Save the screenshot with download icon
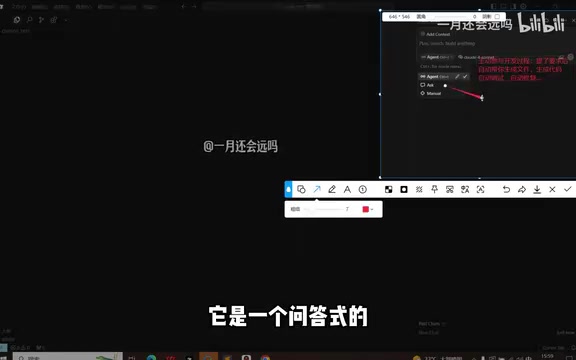The image size is (576, 360). [537, 189]
